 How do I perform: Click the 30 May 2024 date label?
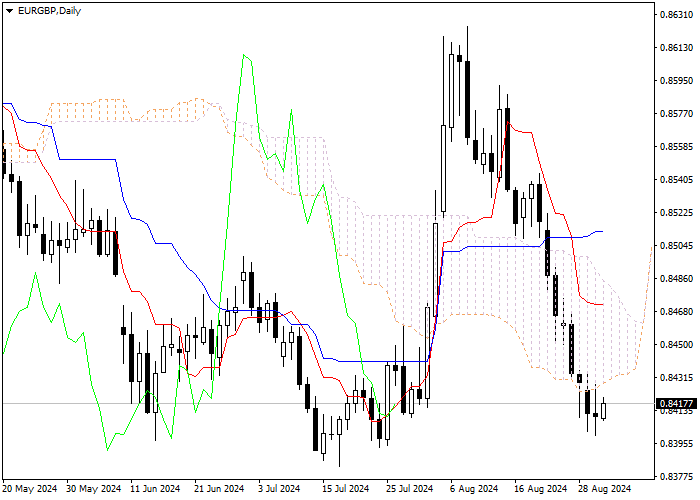point(94,489)
